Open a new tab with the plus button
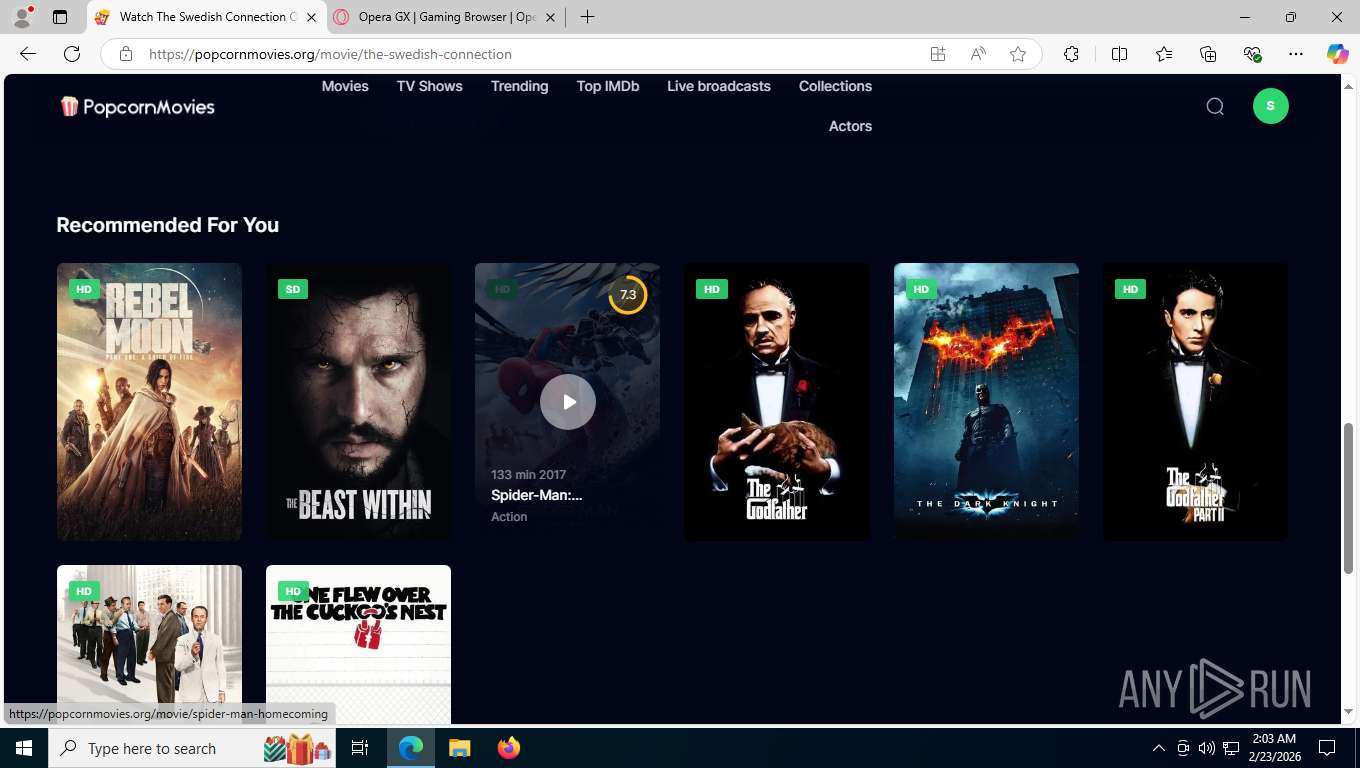The image size is (1360, 768). pyautogui.click(x=587, y=17)
